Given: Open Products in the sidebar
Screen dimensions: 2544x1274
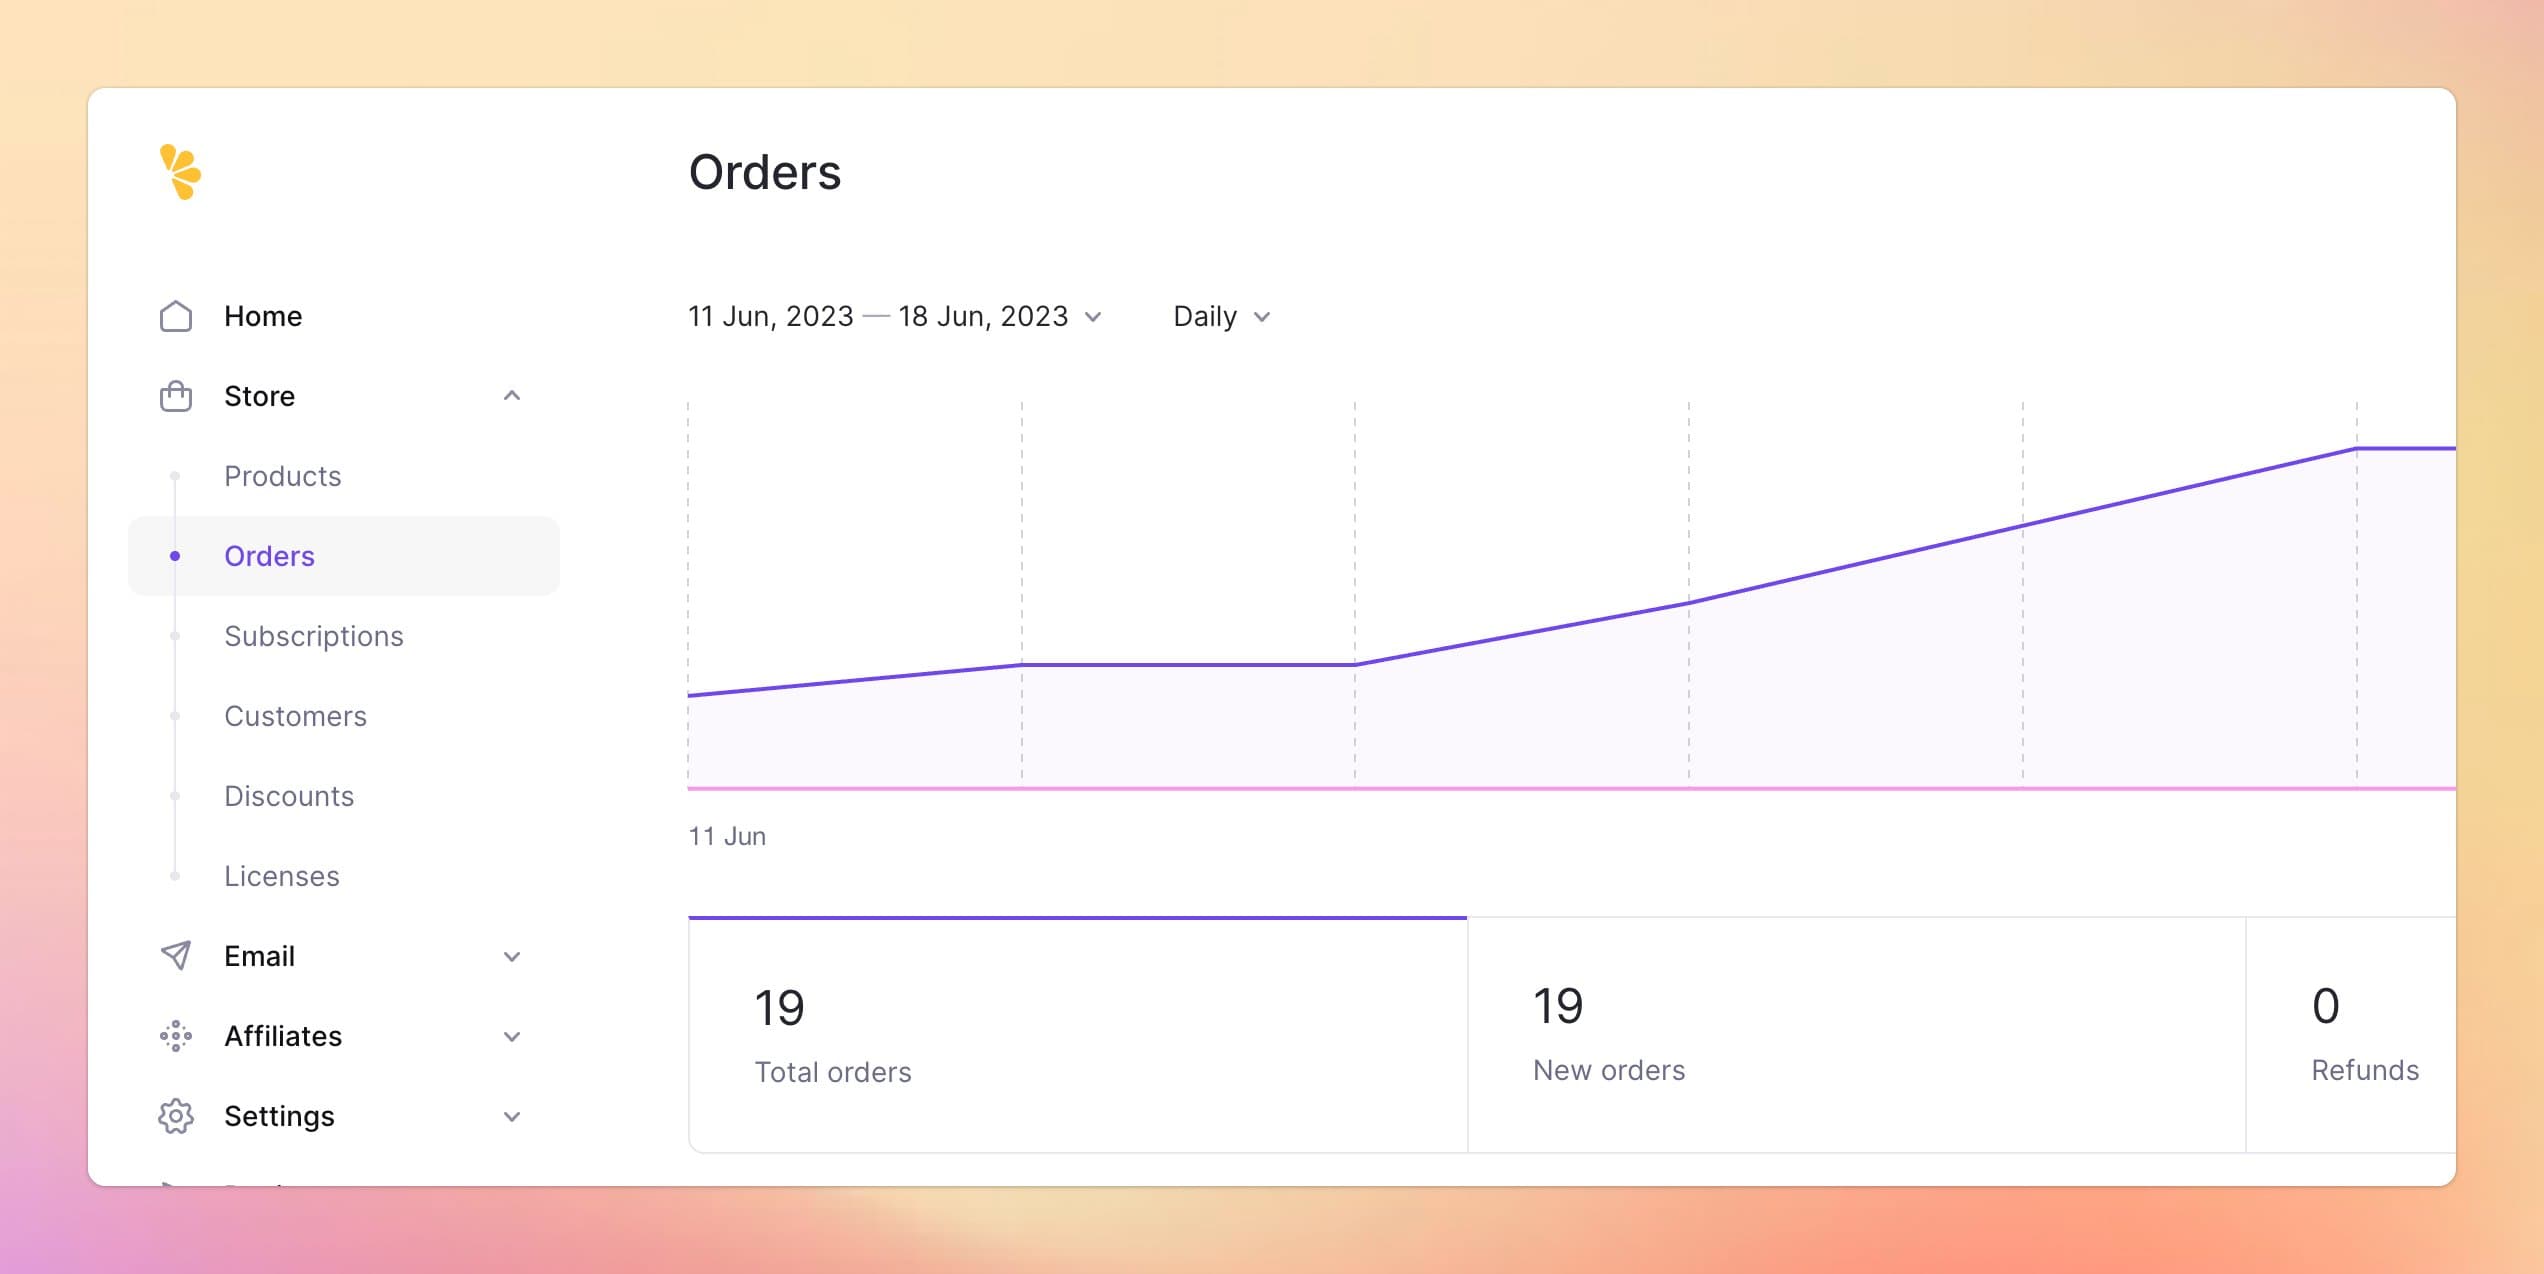Looking at the screenshot, I should tap(282, 476).
